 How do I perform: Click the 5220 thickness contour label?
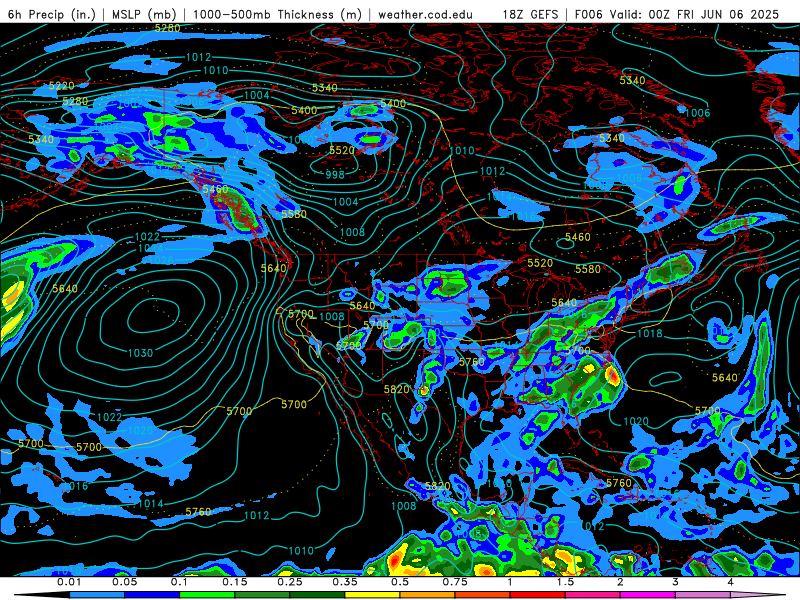62,86
